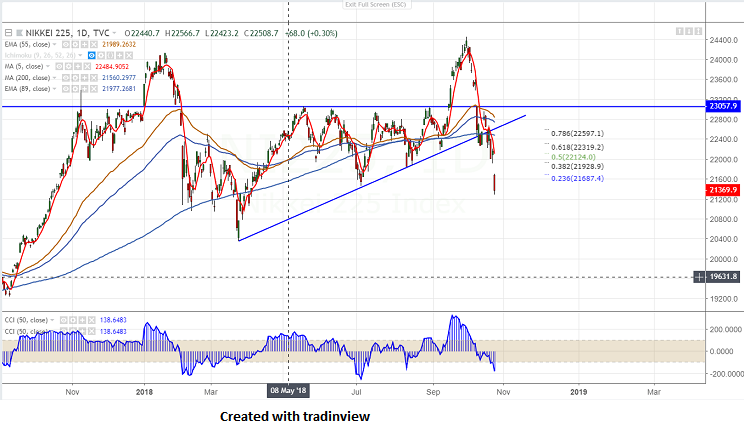Open the NIKKEI 225 symbol legend dropdown arrow
This screenshot has width=744, height=427.
(114, 33)
